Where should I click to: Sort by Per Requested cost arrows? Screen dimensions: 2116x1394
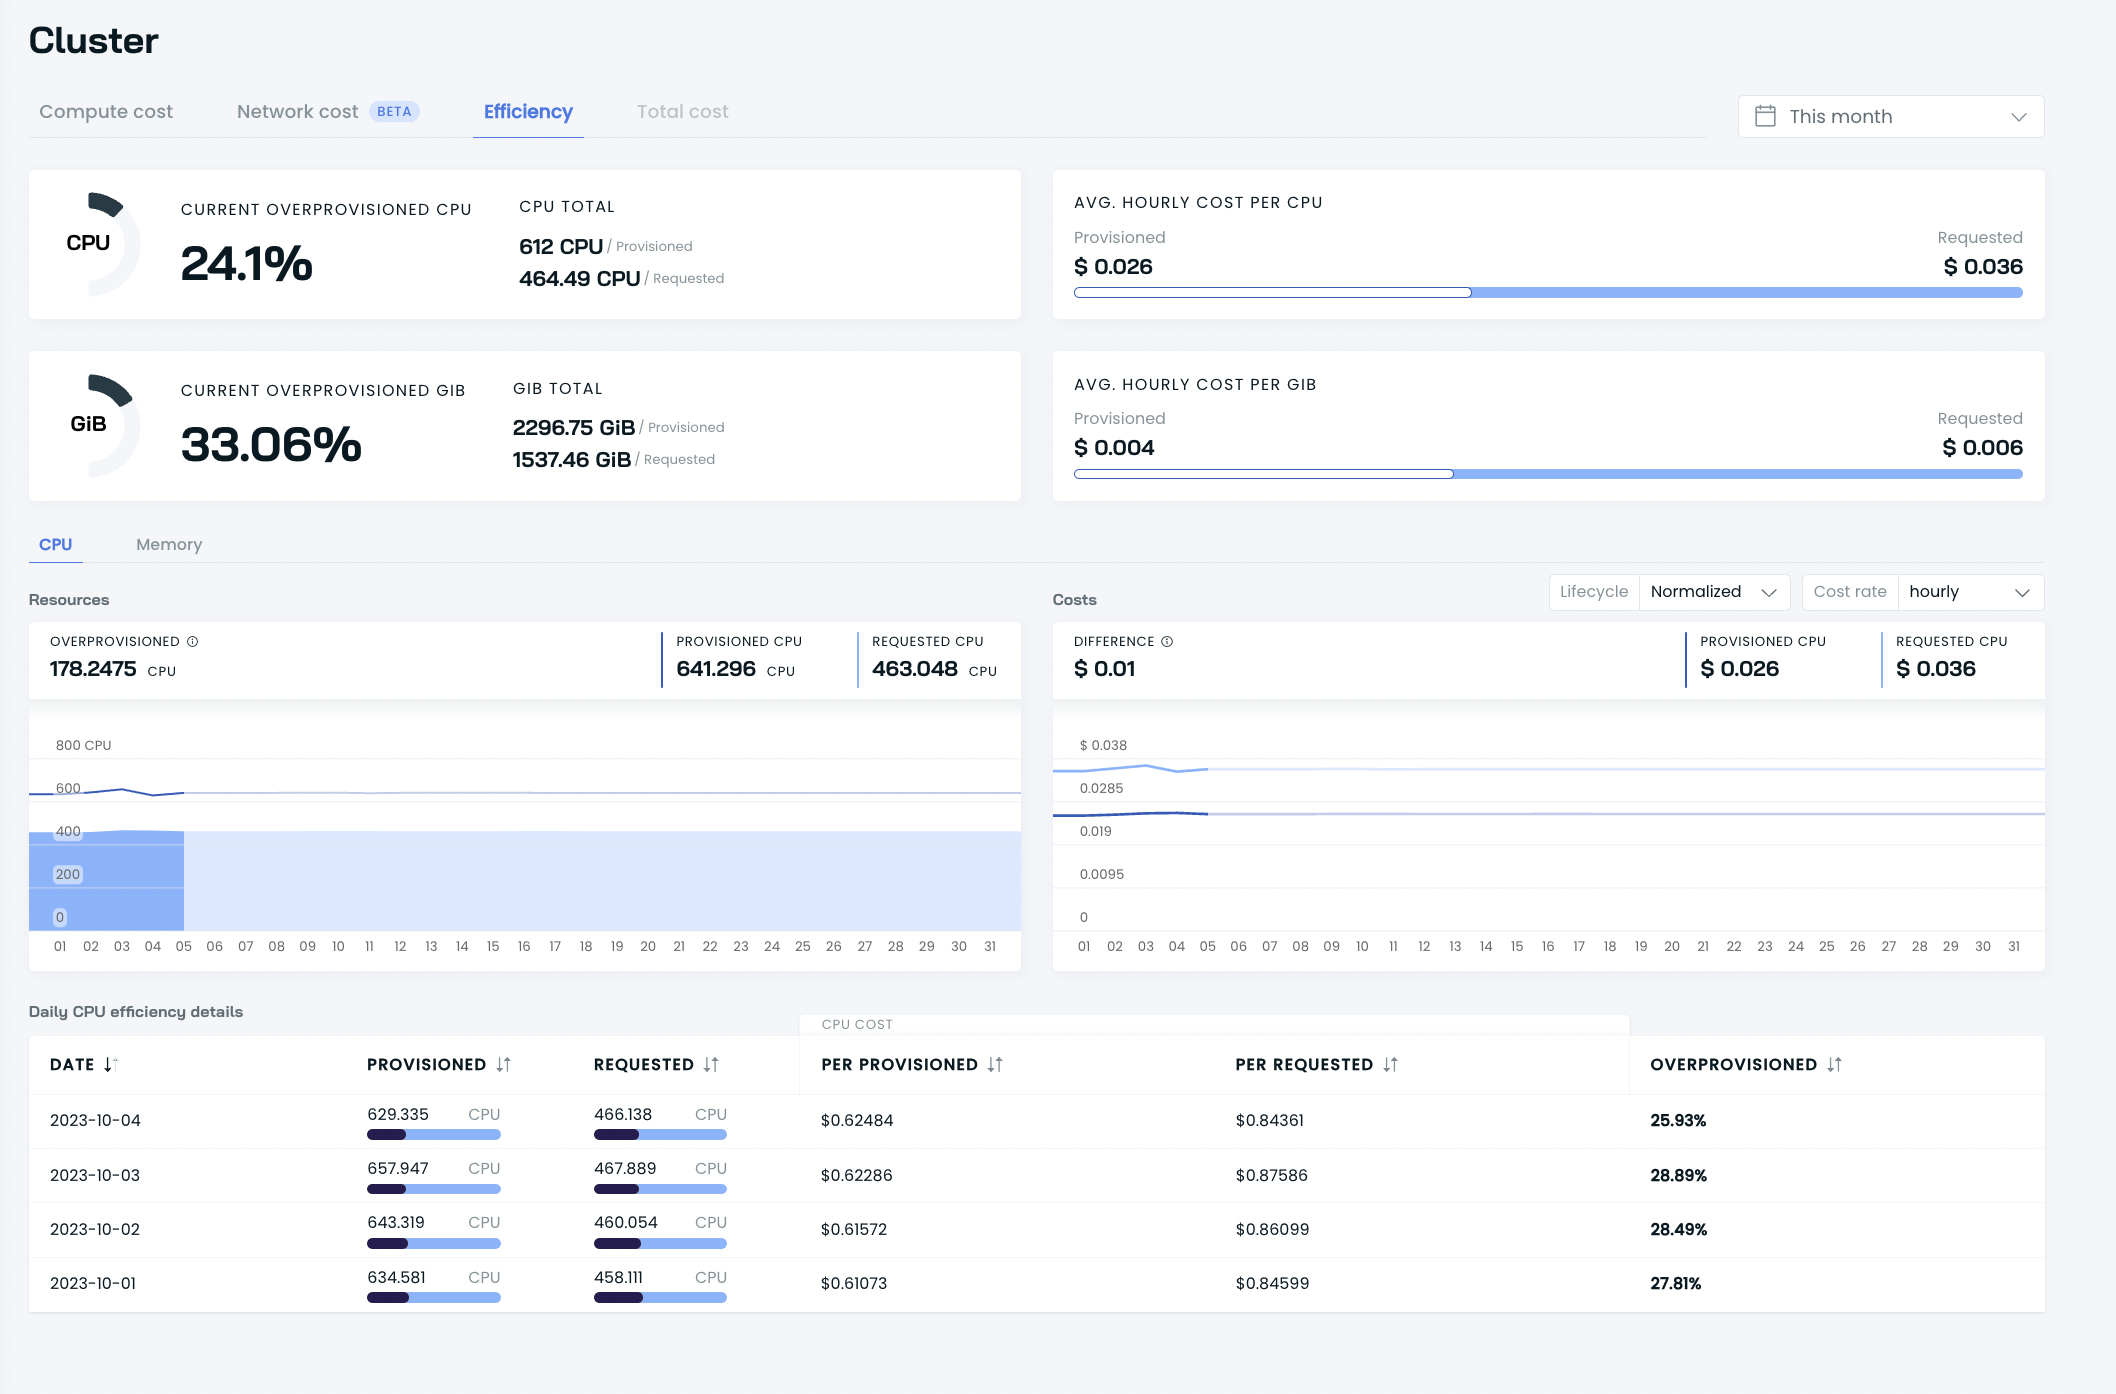click(x=1390, y=1064)
